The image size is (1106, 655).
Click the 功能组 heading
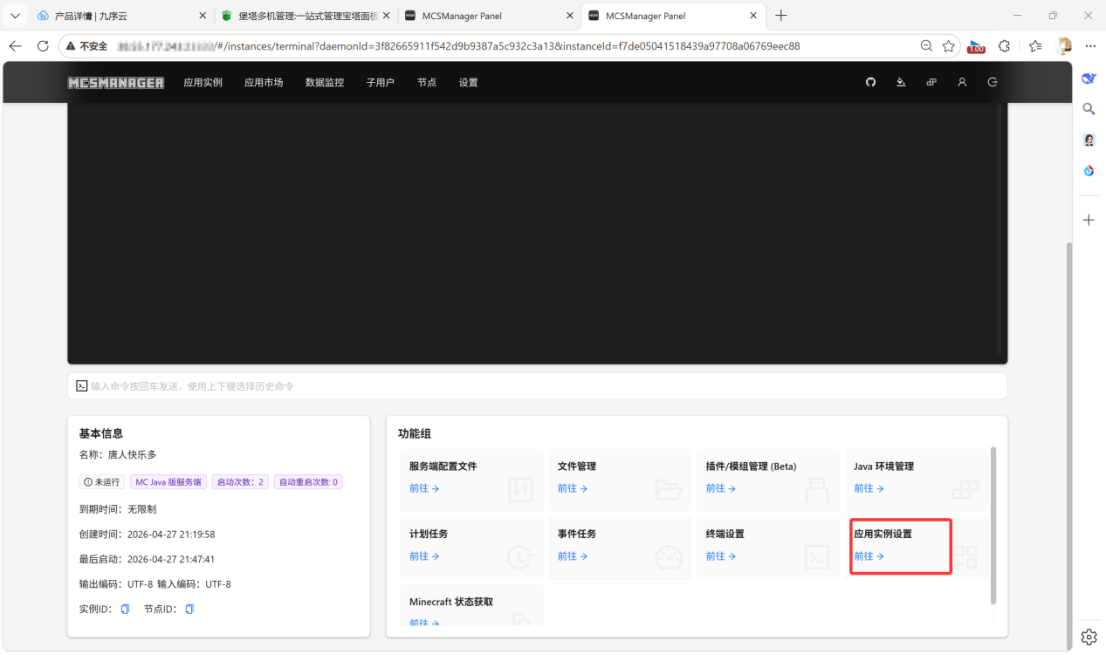[x=414, y=434]
